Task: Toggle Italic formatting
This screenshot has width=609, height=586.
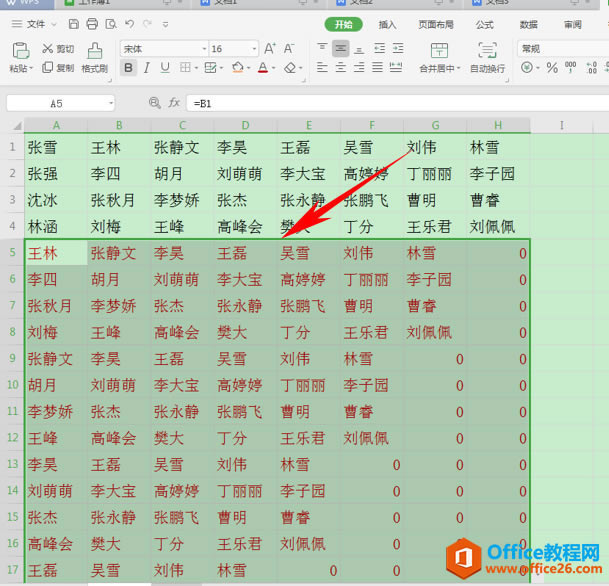Action: click(146, 68)
